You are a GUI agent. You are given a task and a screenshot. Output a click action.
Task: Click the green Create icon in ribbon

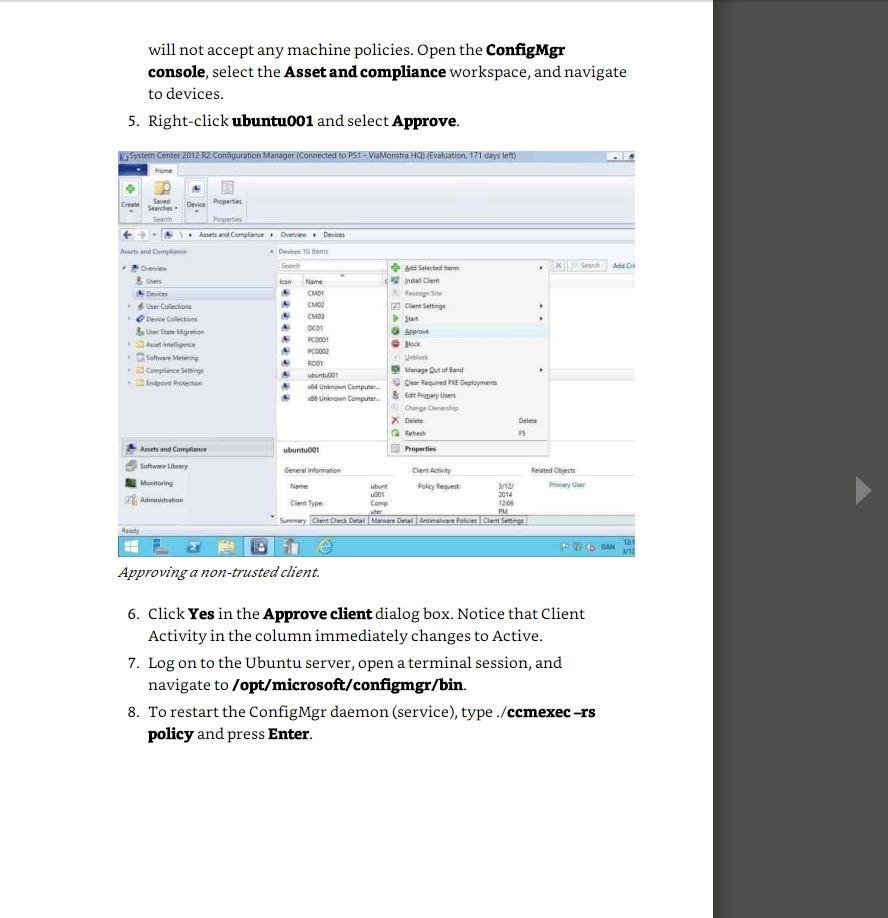130,189
